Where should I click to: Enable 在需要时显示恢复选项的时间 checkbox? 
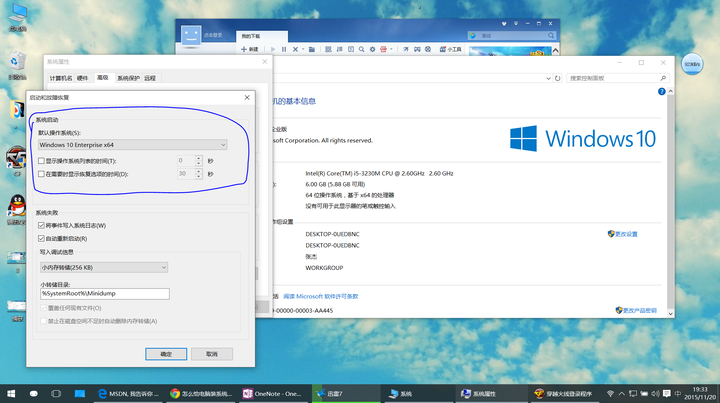point(41,174)
